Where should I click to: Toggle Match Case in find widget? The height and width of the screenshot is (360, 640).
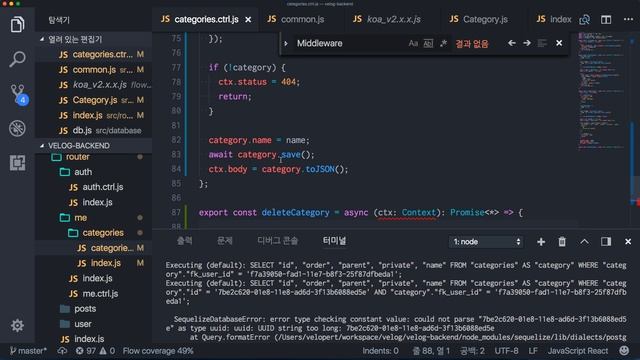[x=413, y=43]
